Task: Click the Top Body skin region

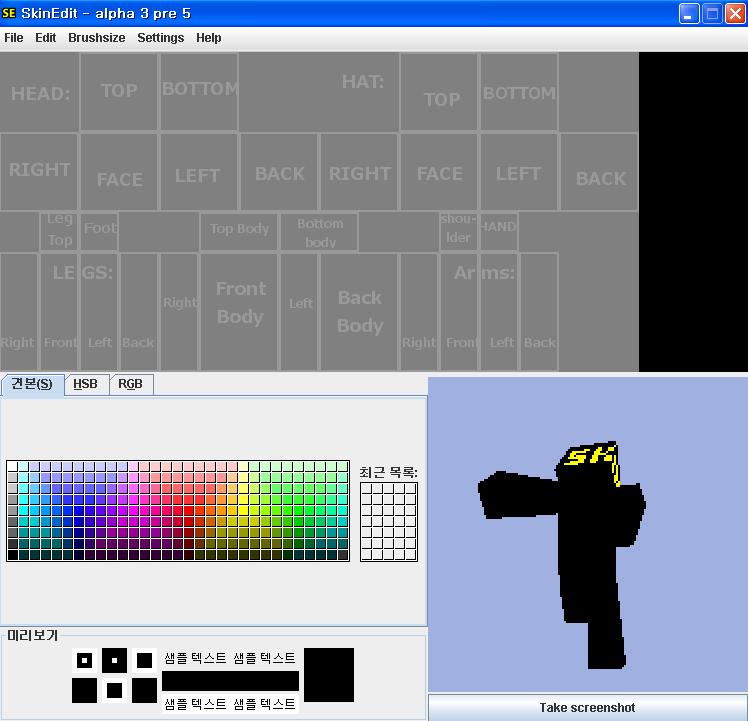Action: [239, 231]
